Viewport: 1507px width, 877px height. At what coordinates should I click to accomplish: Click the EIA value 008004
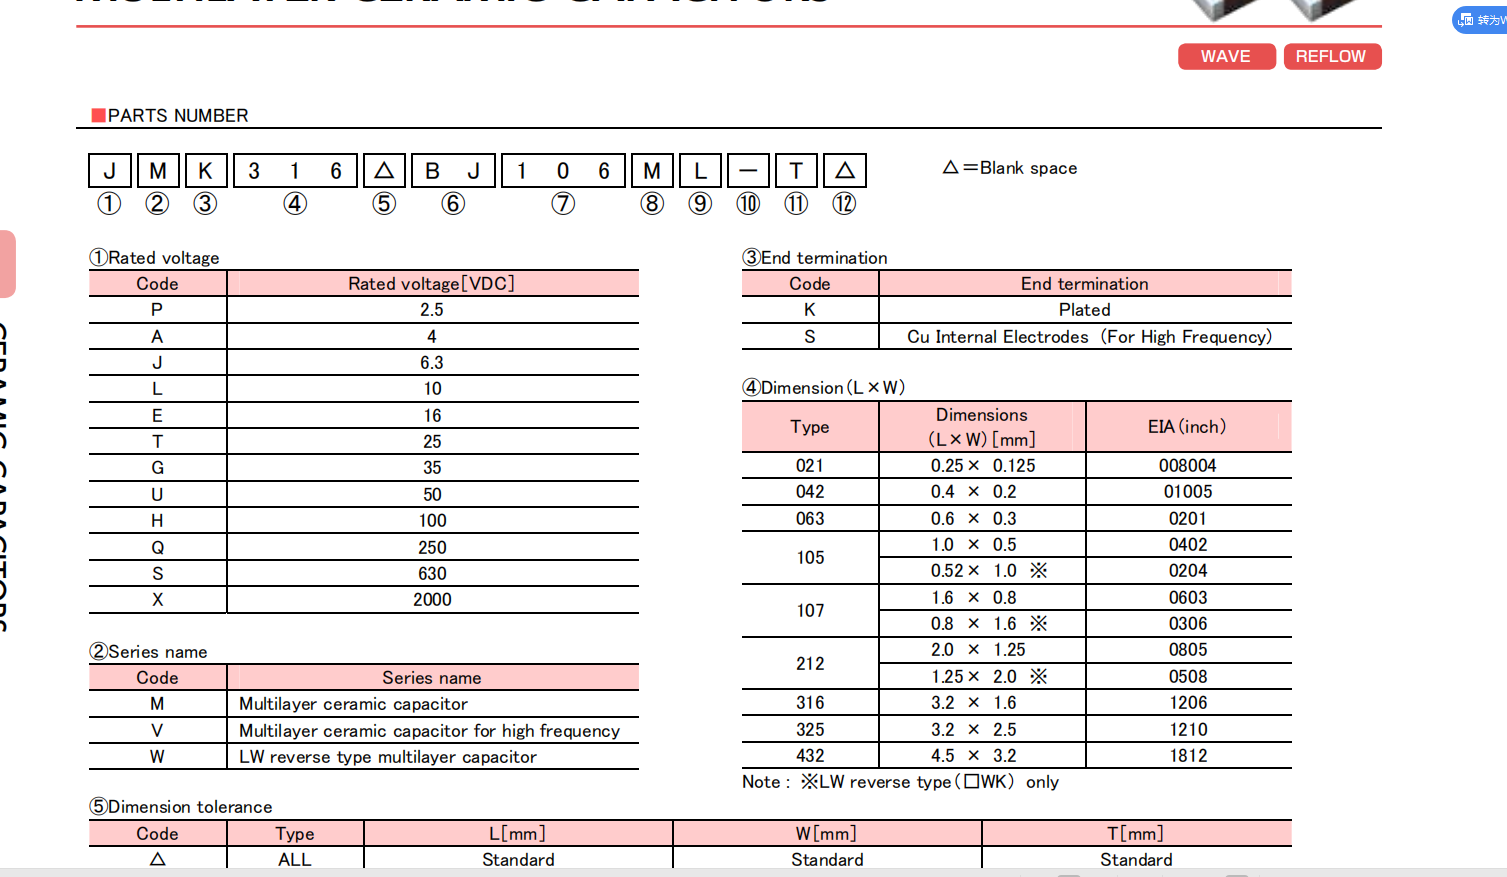1188,466
